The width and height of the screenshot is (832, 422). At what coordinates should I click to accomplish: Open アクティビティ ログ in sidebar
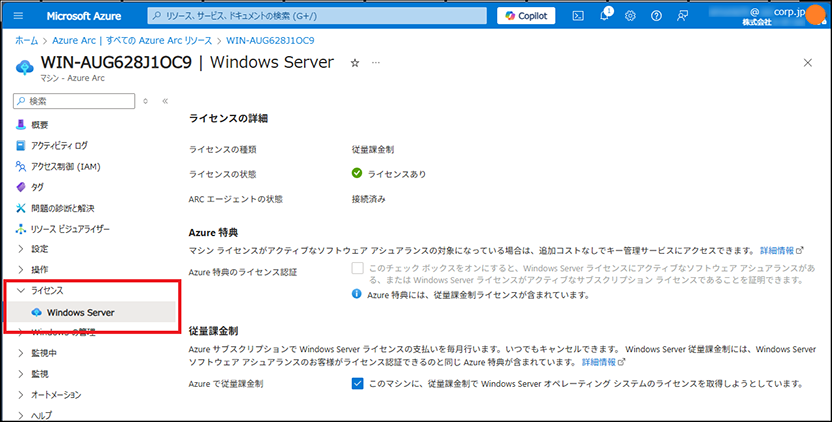pos(59,145)
